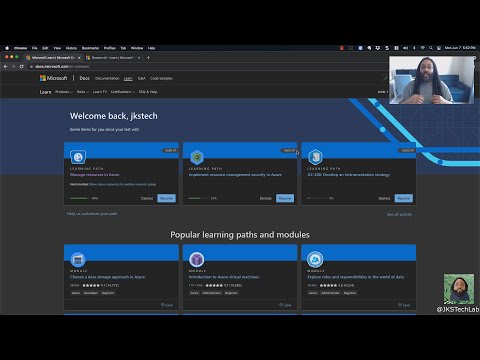Click the webcam video overlay thumbnail
Viewport: 480px width, 360px height.
pos(431,80)
